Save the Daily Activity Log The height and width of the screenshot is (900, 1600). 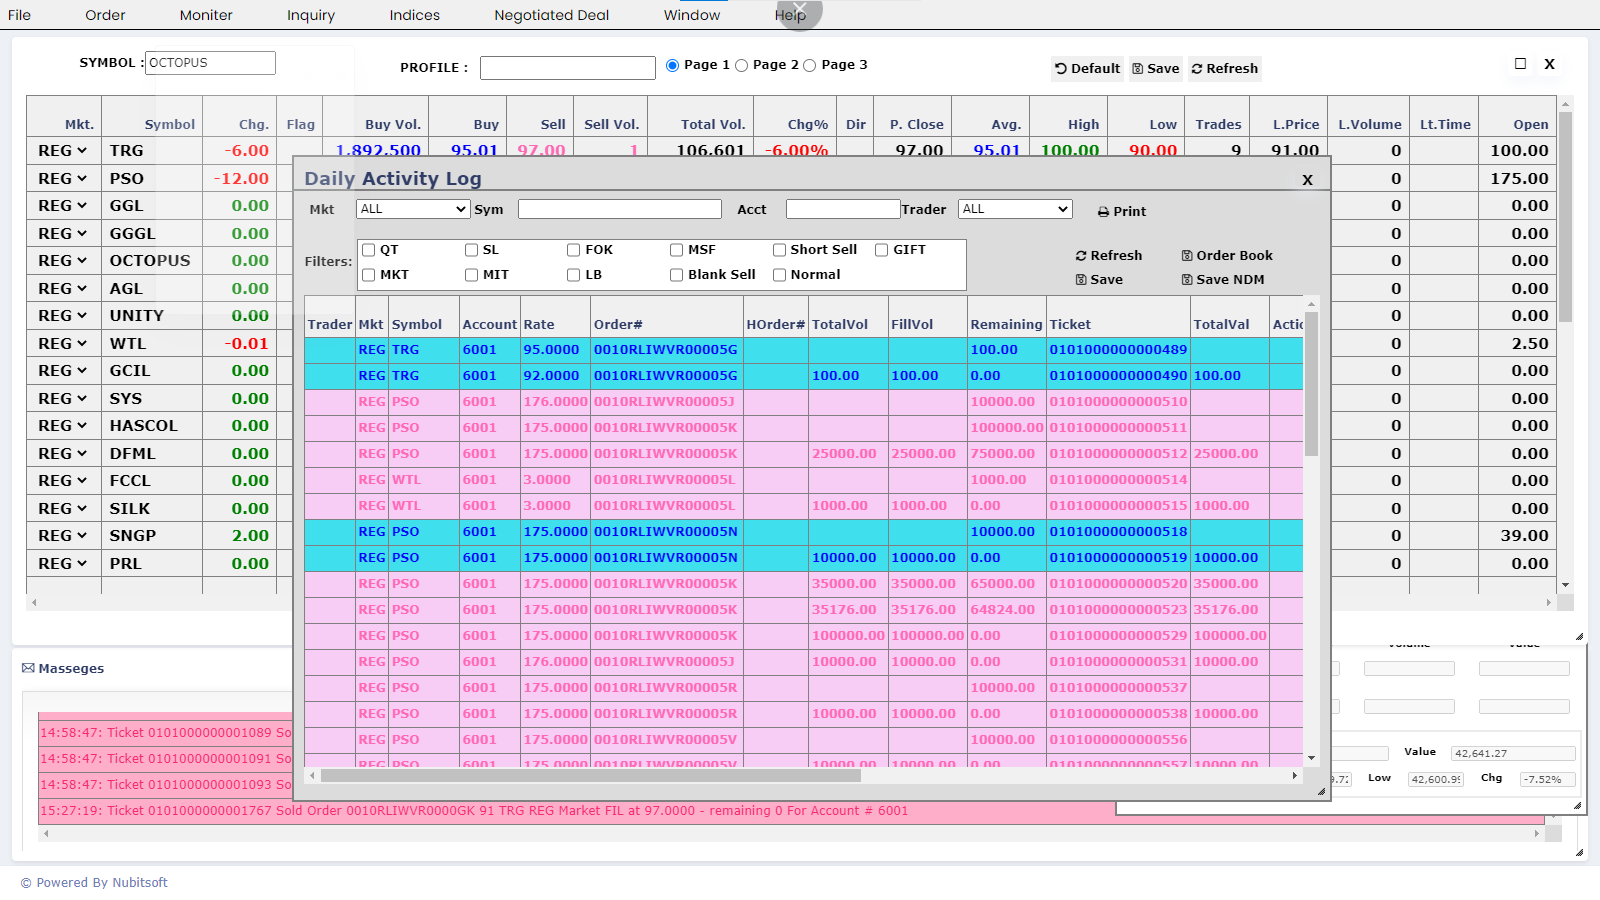(x=1098, y=280)
